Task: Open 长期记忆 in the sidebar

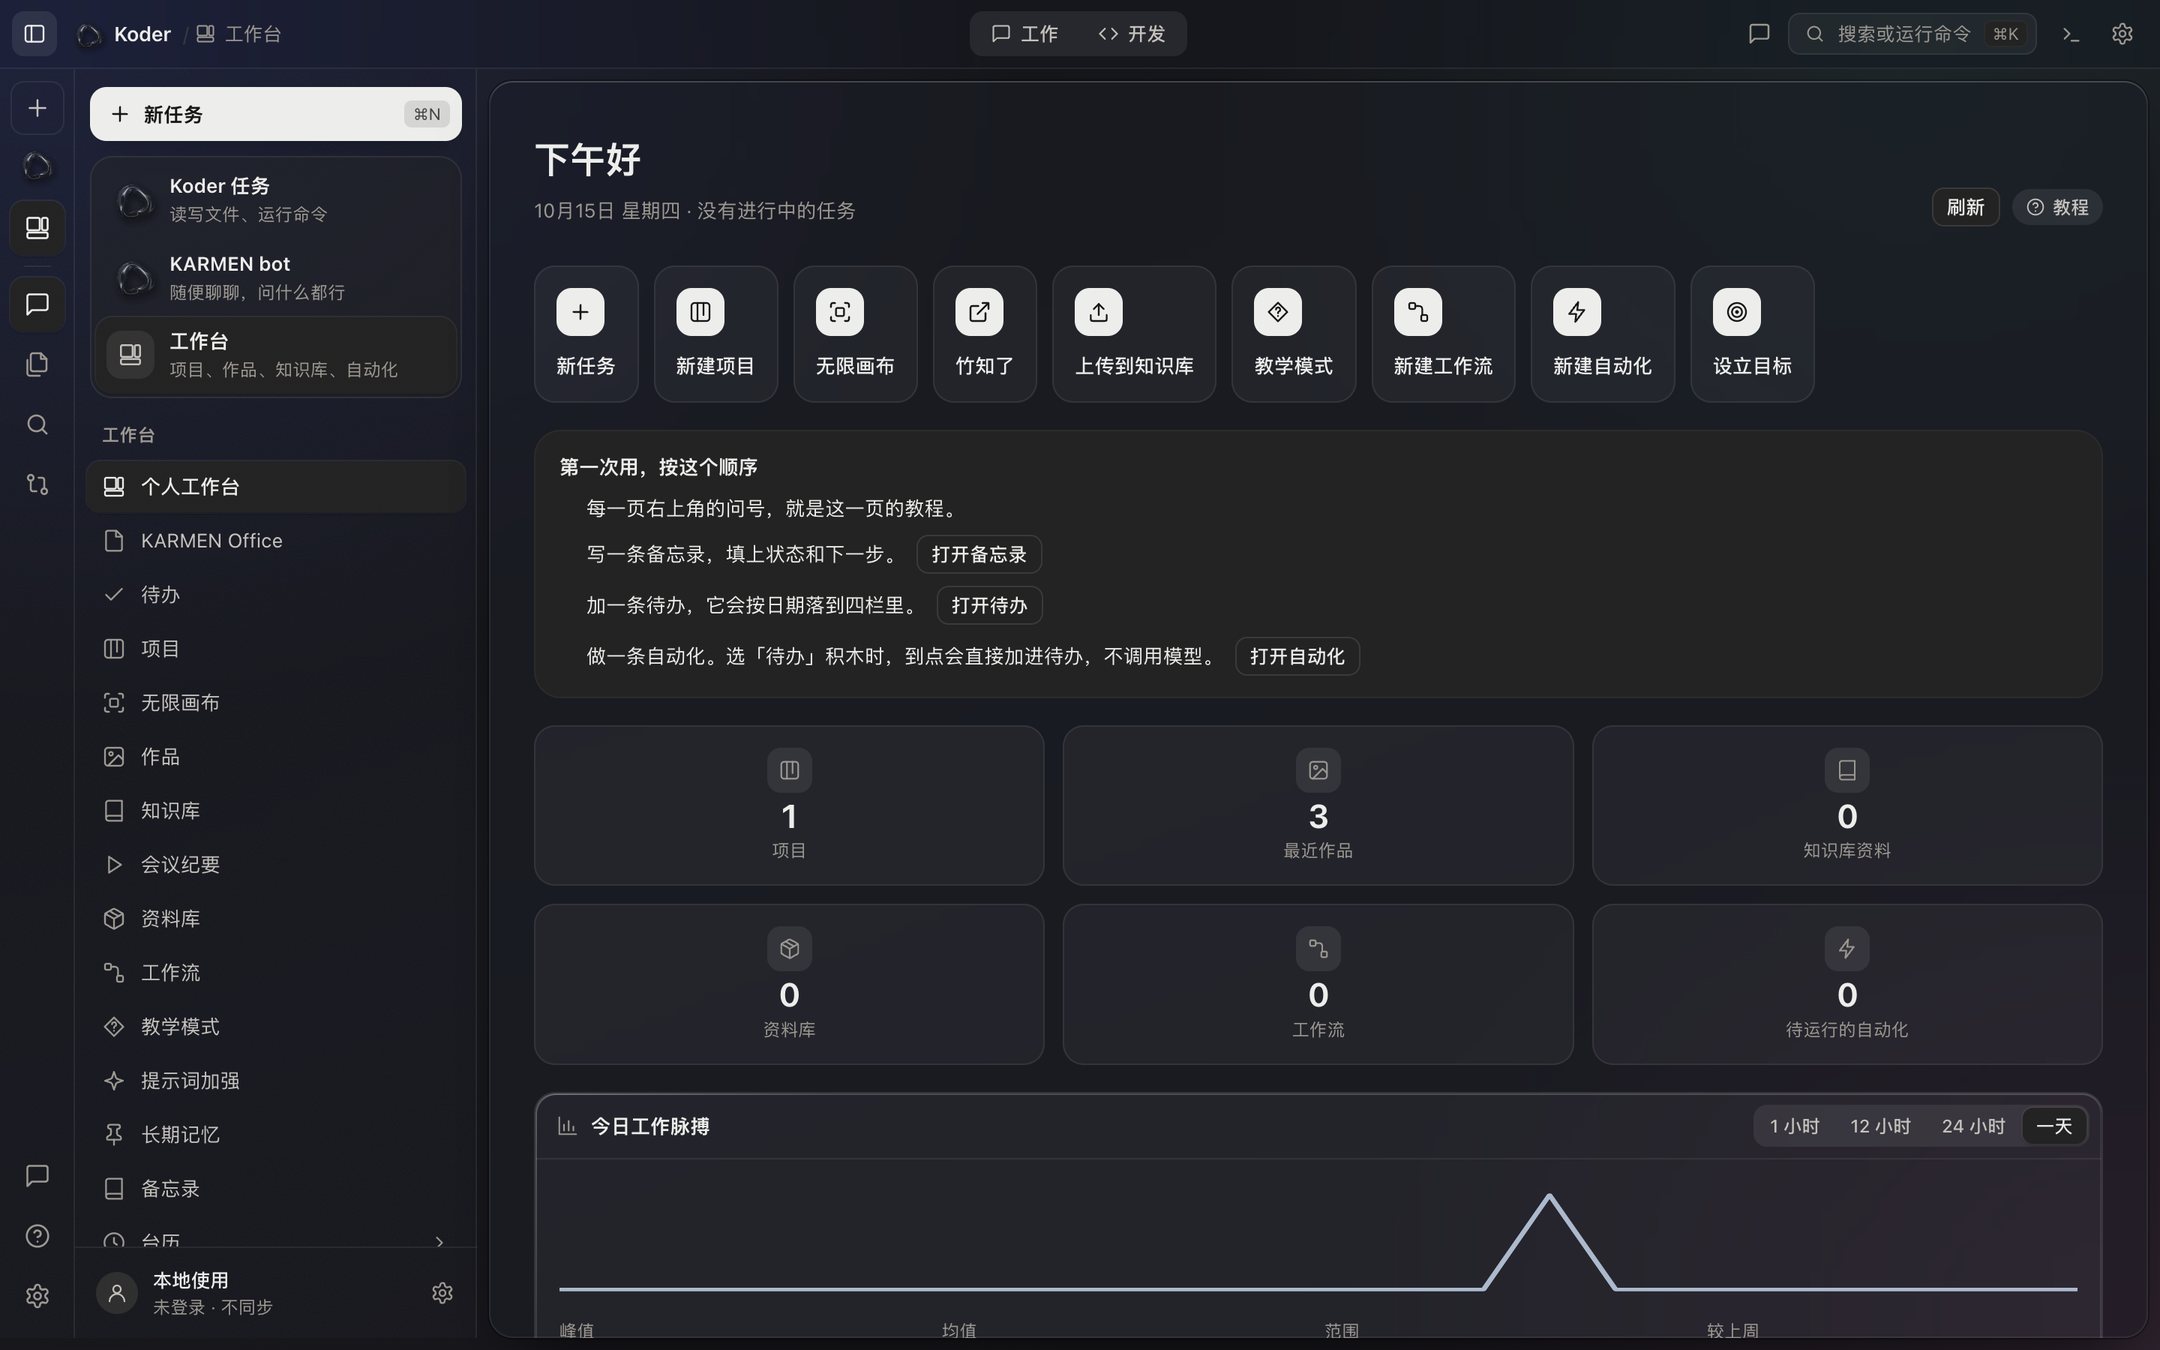Action: tap(275, 1135)
